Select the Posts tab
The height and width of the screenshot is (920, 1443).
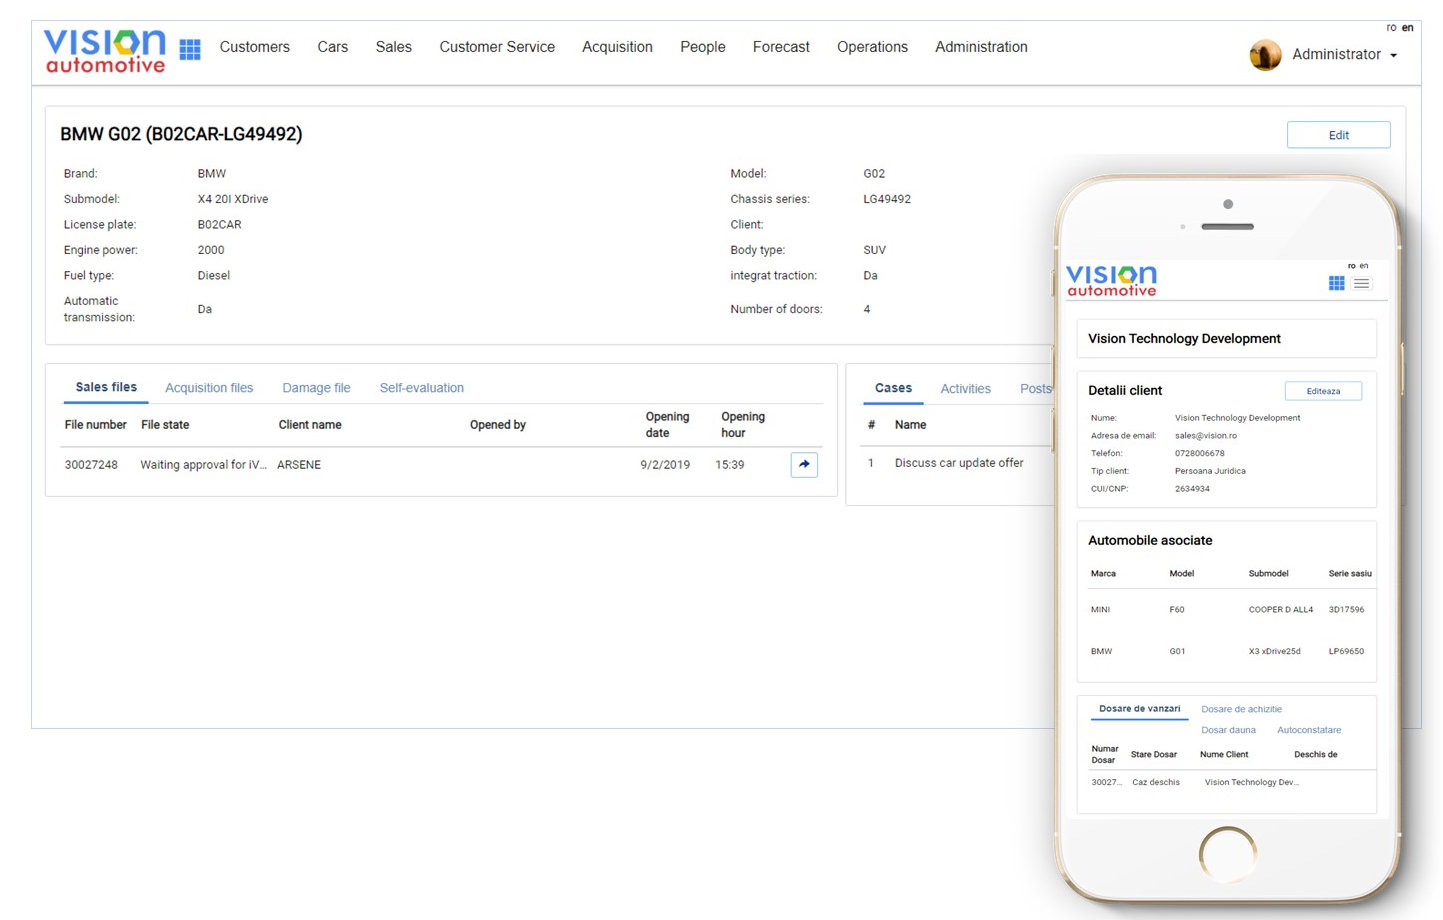click(x=1036, y=389)
